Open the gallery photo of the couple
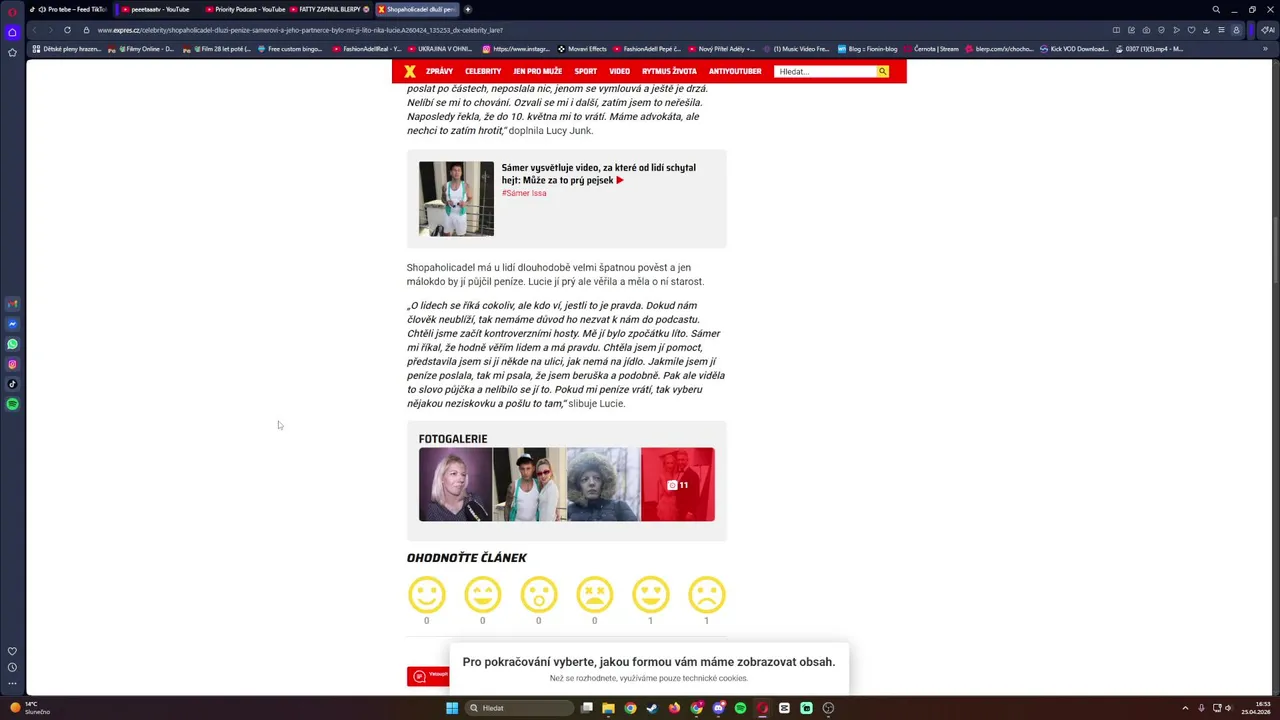Viewport: 1280px width, 720px height. point(529,484)
